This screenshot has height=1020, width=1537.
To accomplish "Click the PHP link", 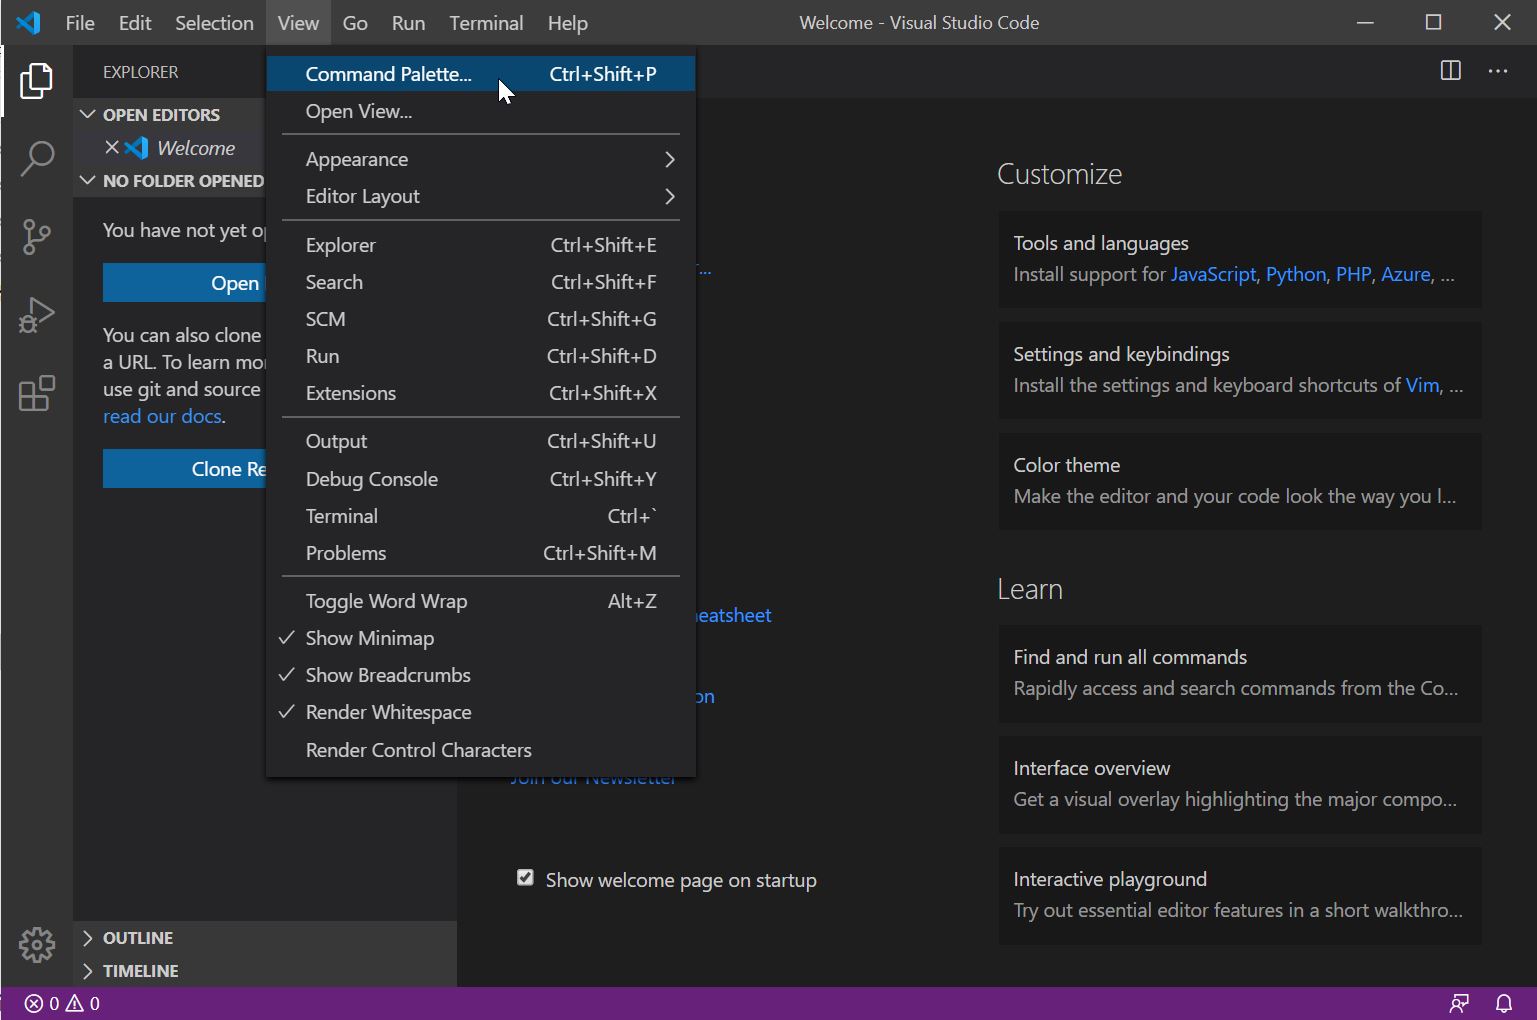I will (x=1353, y=274).
